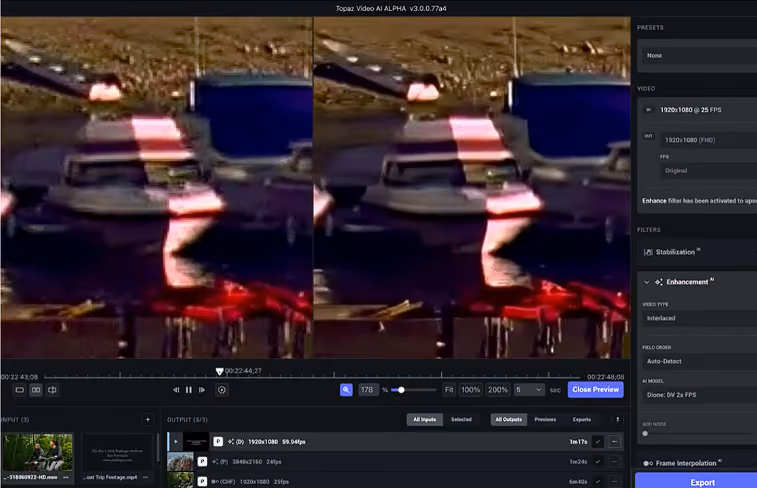Select the All Inputs filter tab

click(x=425, y=419)
